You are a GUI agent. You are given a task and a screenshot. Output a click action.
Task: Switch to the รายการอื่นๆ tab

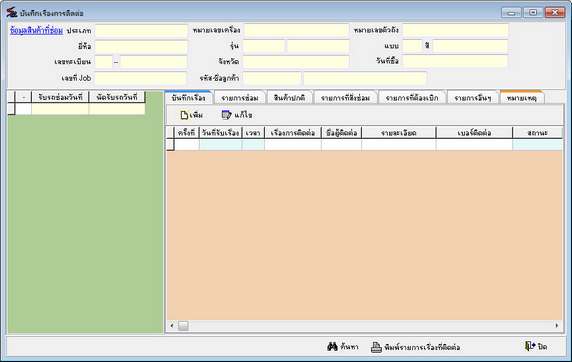[472, 98]
